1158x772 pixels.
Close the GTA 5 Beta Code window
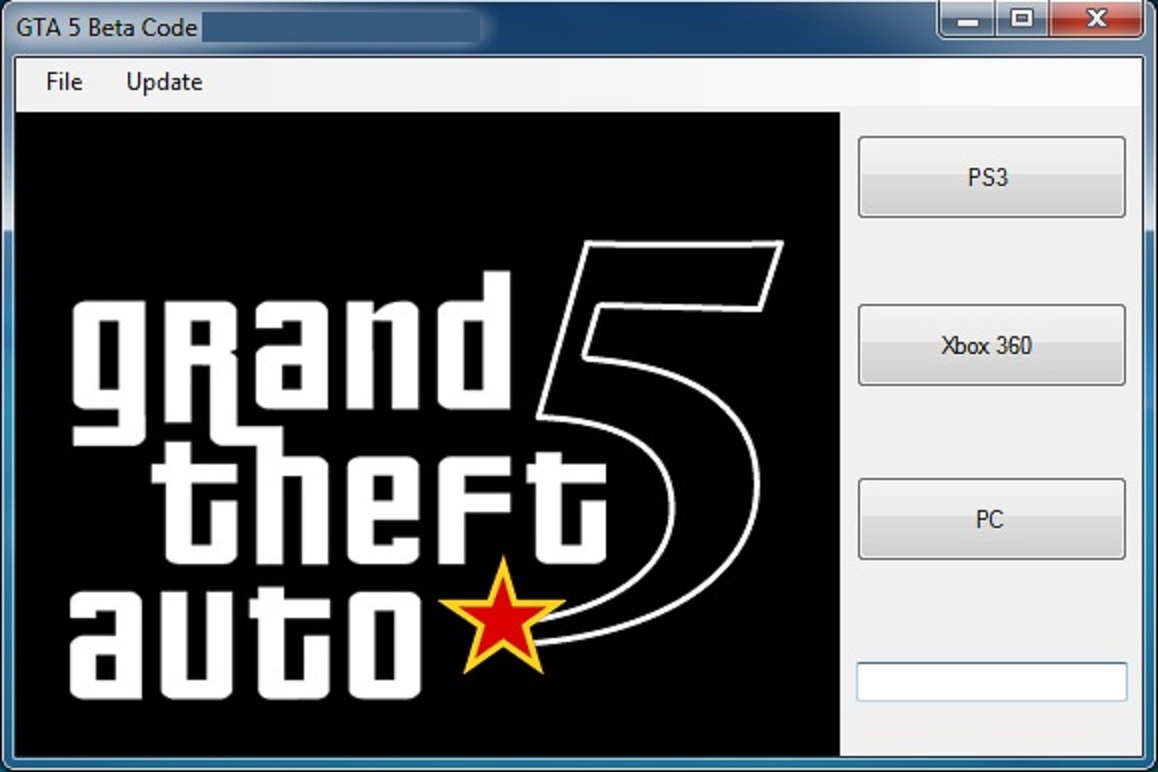point(1097,18)
